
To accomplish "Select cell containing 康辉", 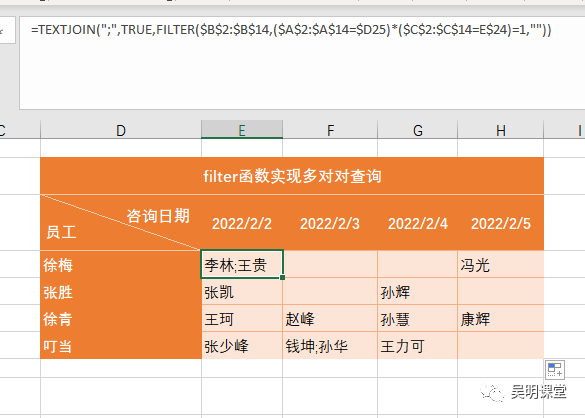I will 500,318.
